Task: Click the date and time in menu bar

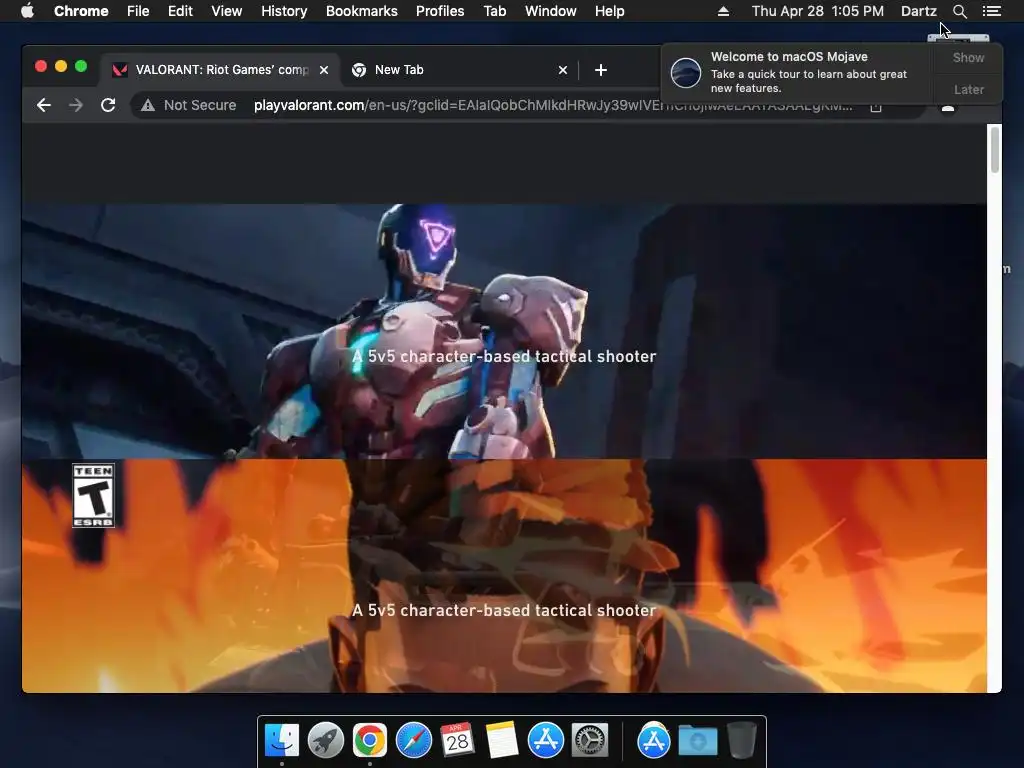Action: coord(818,11)
